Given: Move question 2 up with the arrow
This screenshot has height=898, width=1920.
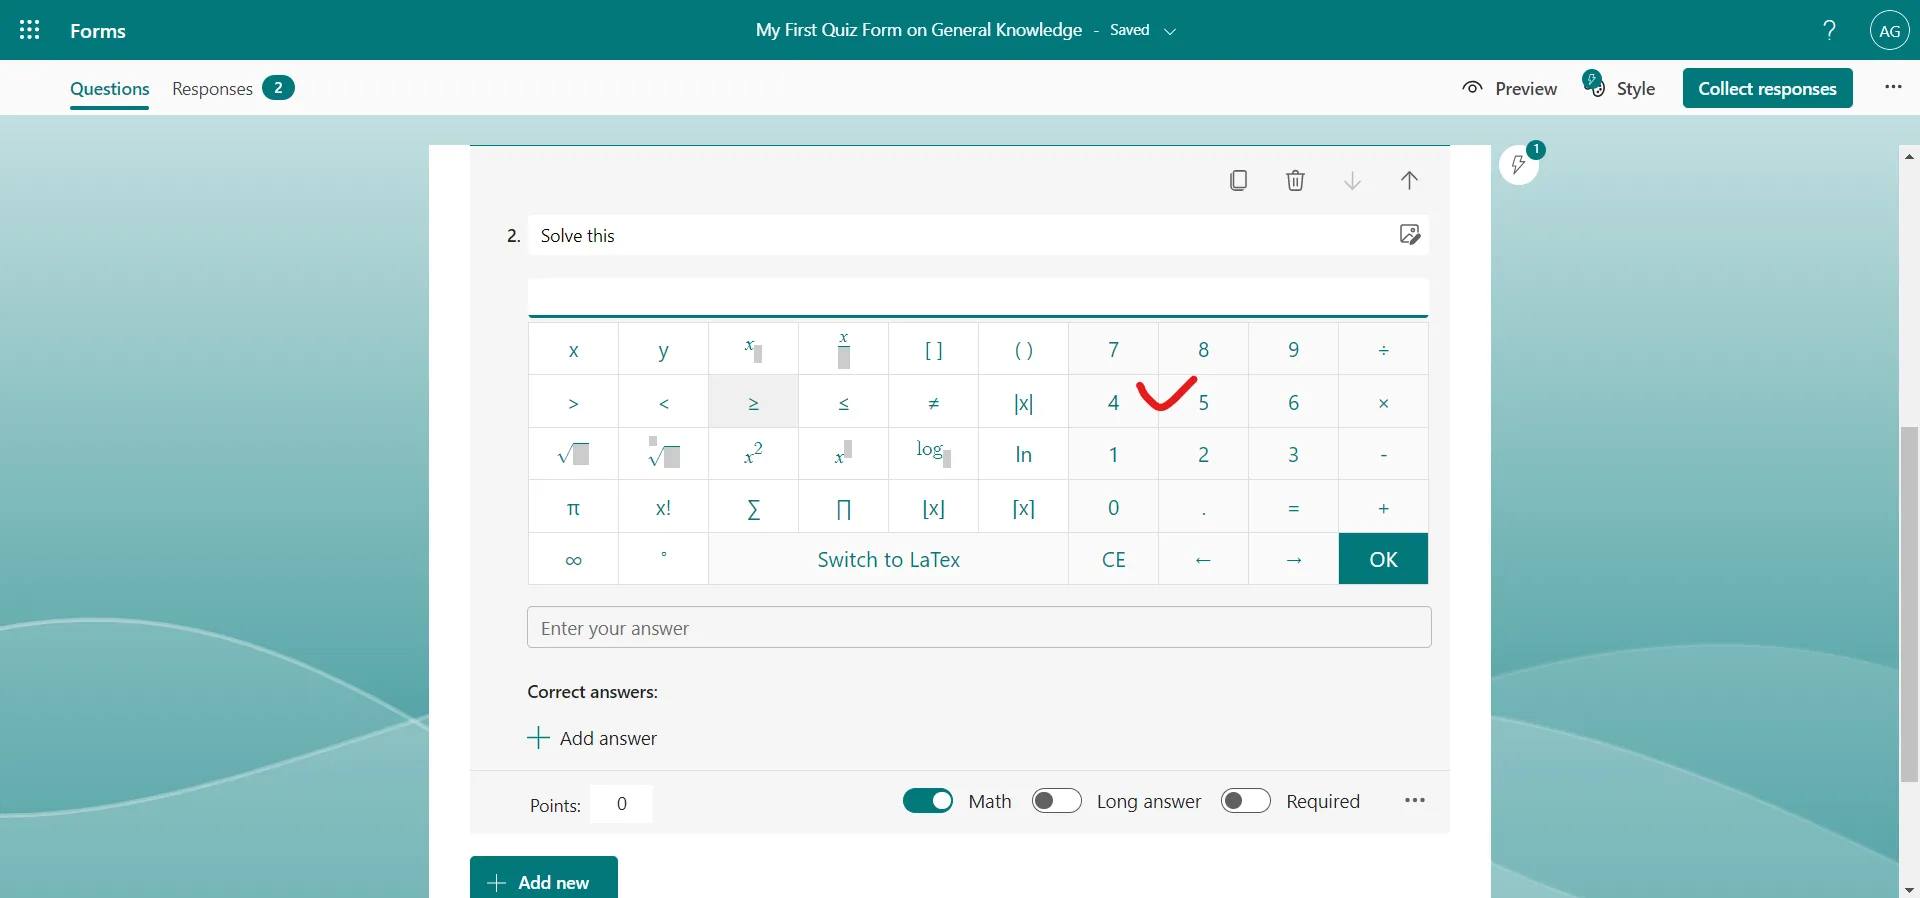Looking at the screenshot, I should pos(1409,180).
